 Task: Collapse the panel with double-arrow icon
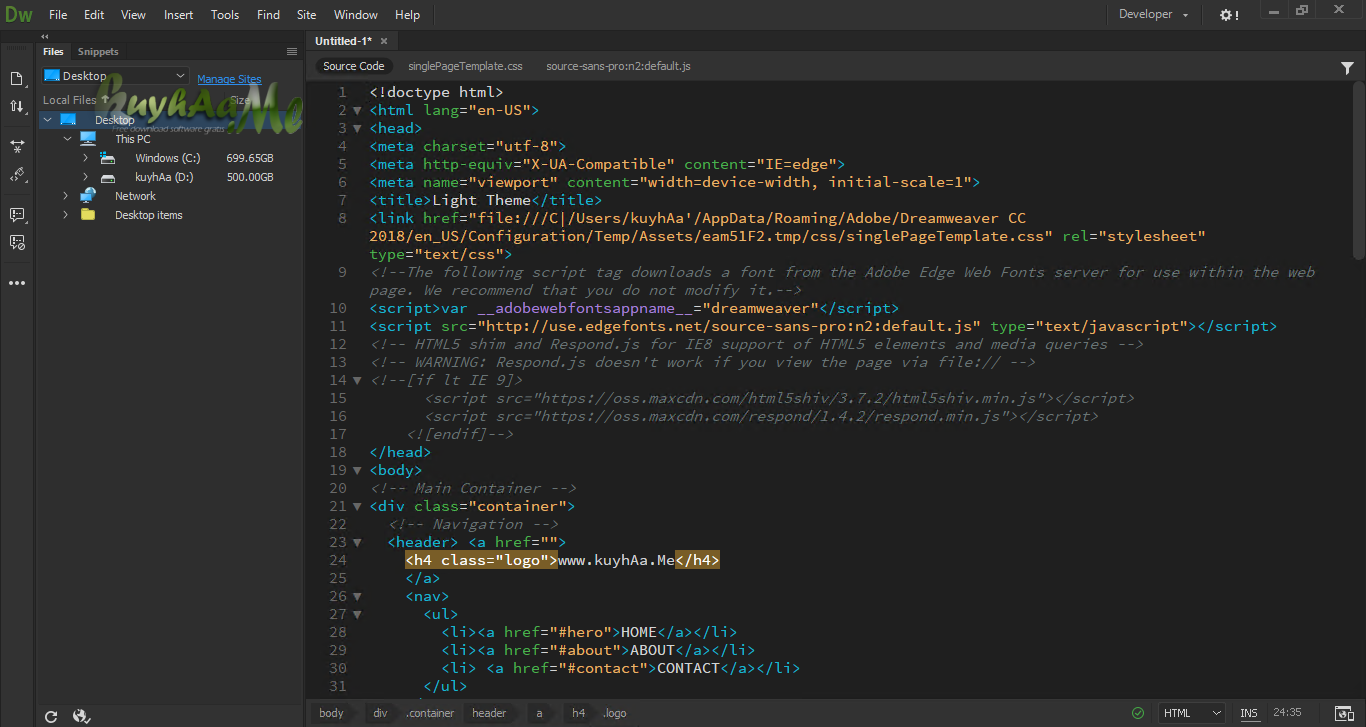point(45,37)
